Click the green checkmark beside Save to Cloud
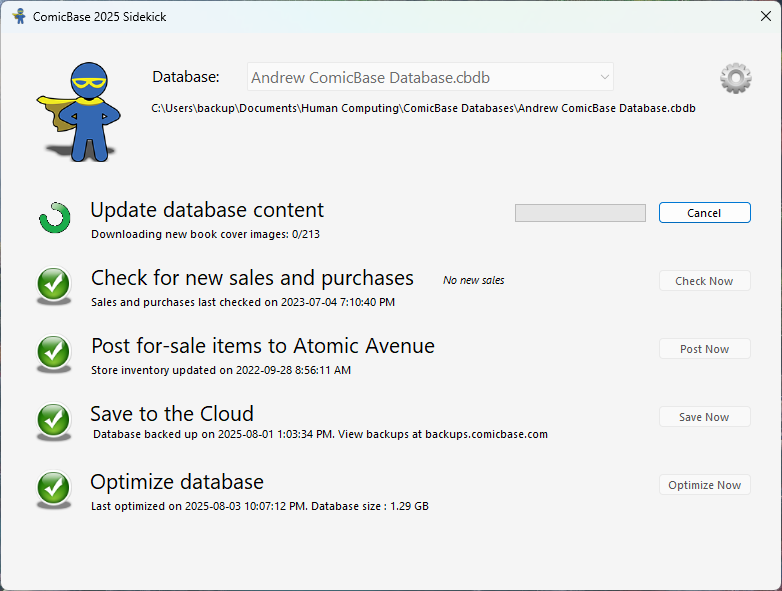The height and width of the screenshot is (591, 782). [x=54, y=421]
